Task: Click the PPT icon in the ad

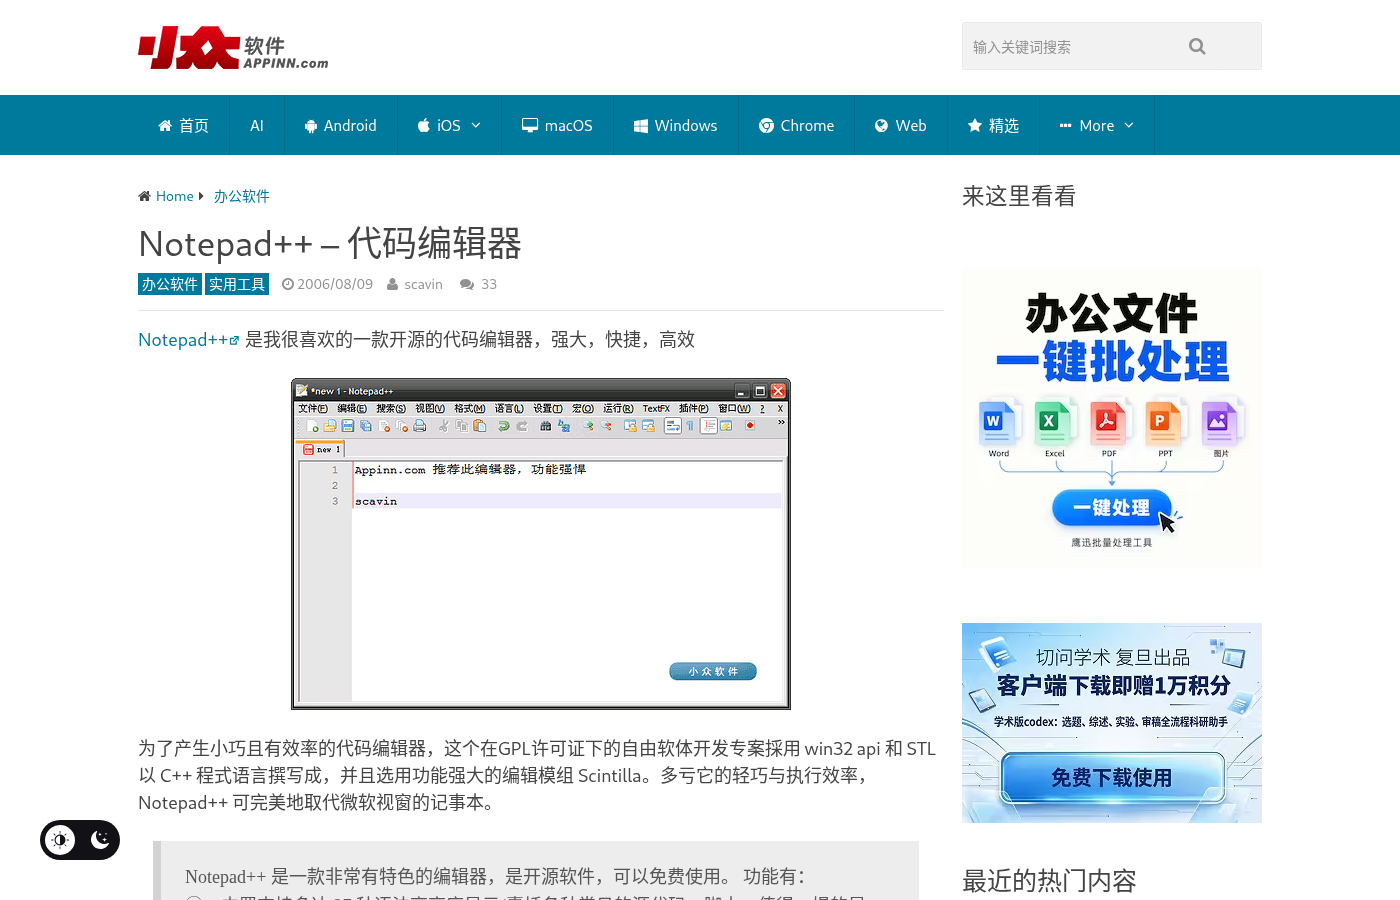Action: click(x=1165, y=423)
